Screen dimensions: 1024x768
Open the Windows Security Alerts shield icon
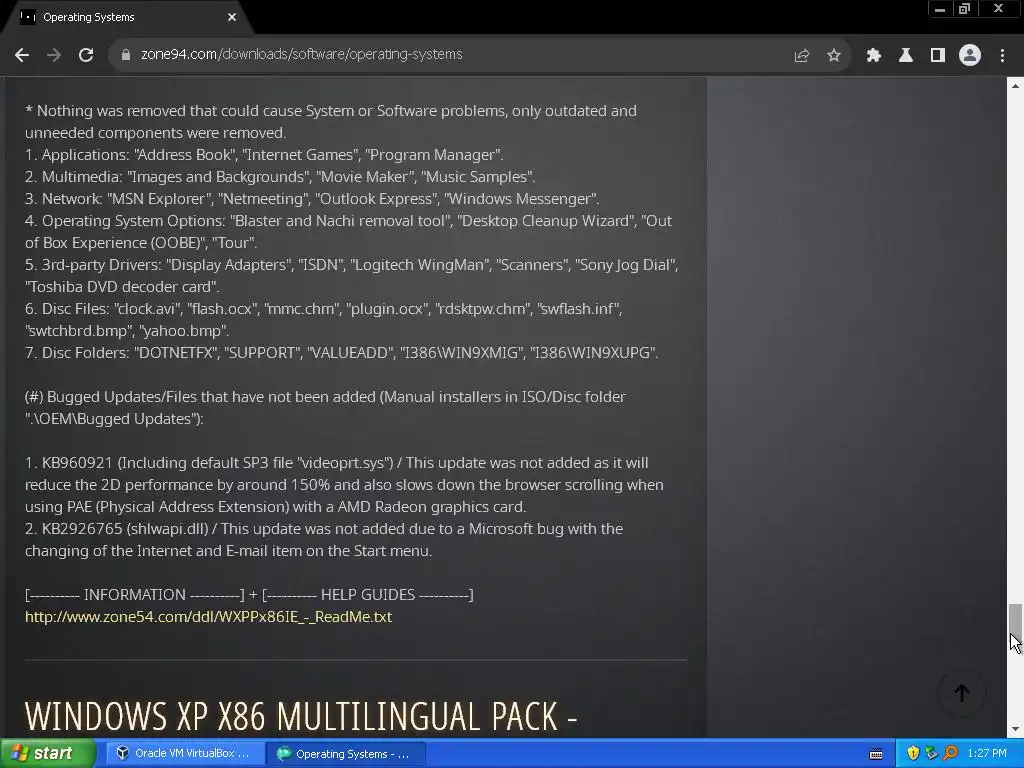tap(913, 754)
